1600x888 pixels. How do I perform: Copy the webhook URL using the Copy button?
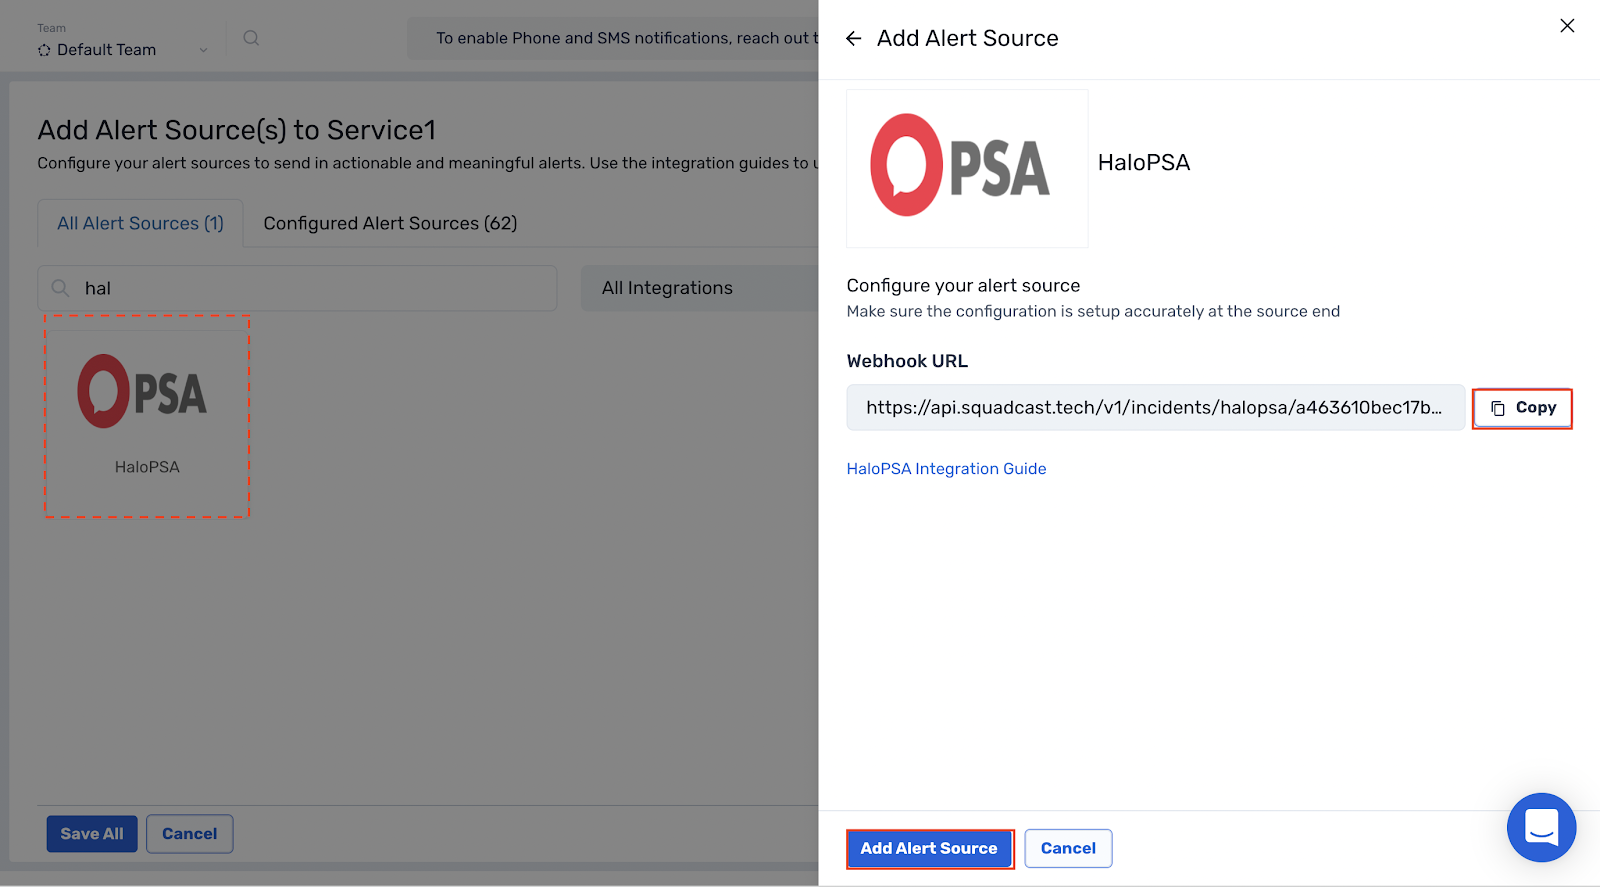pyautogui.click(x=1522, y=408)
